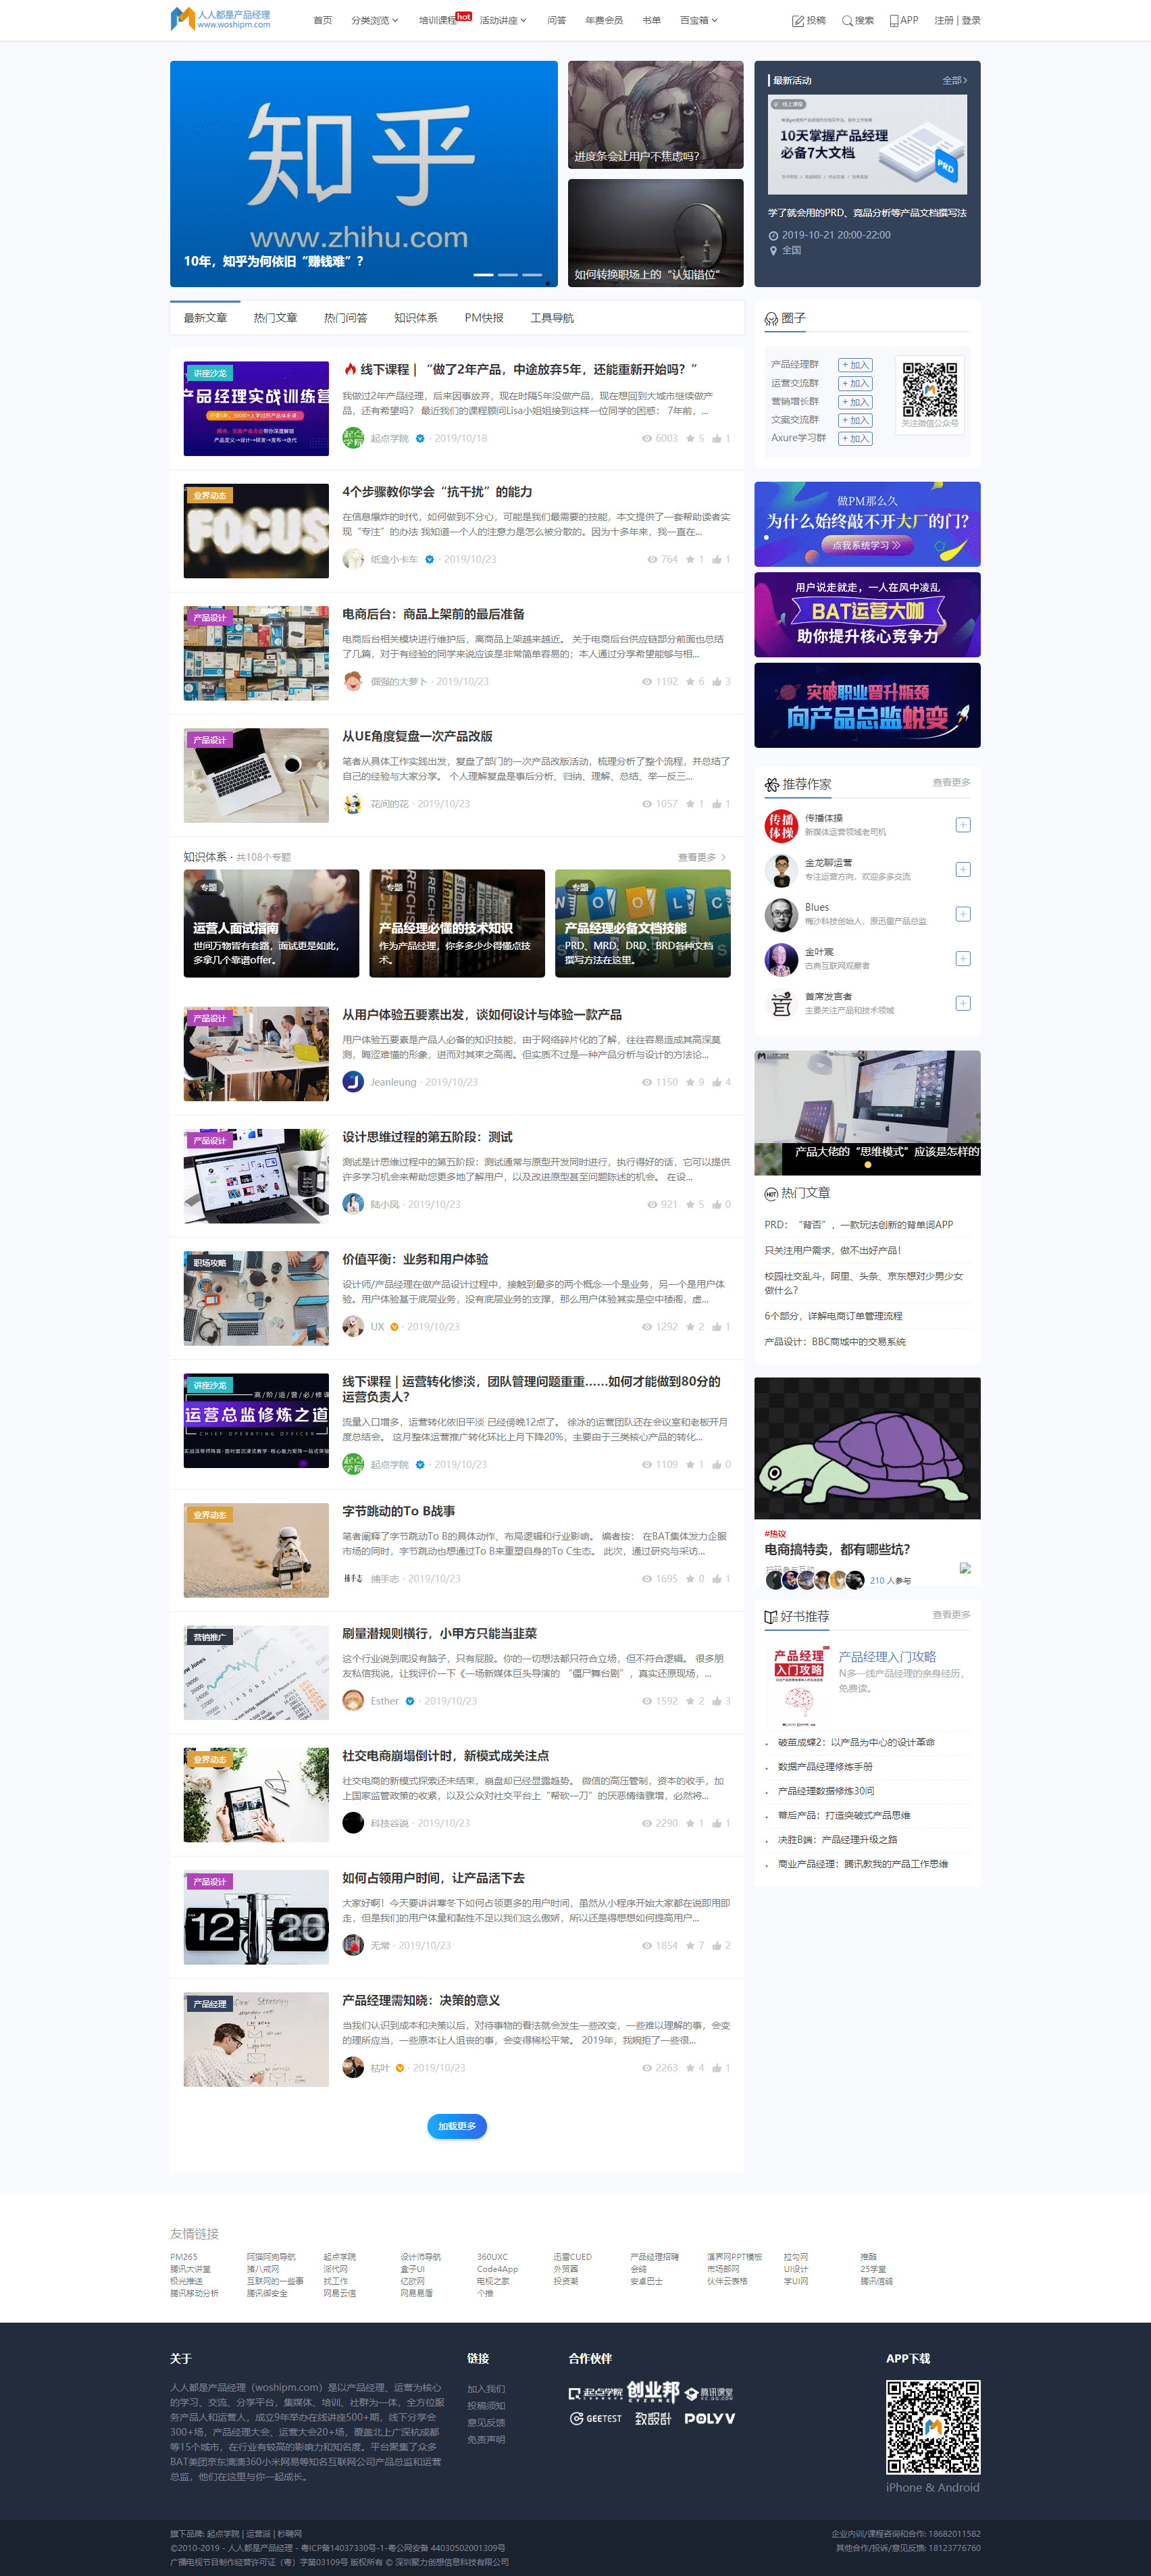The width and height of the screenshot is (1151, 2576).
Task: Switch to the 热门文章 tab
Action: point(275,318)
